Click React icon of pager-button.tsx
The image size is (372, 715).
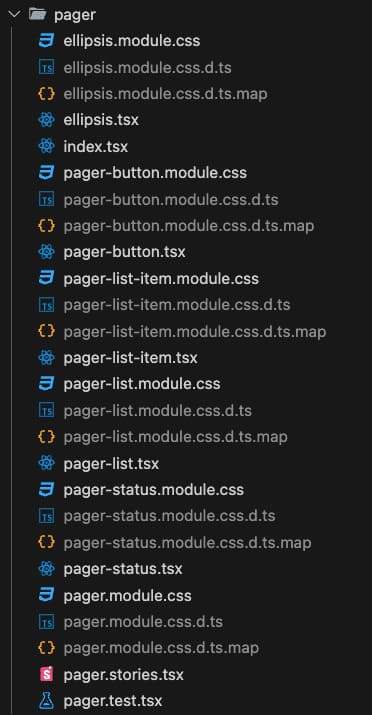point(46,252)
